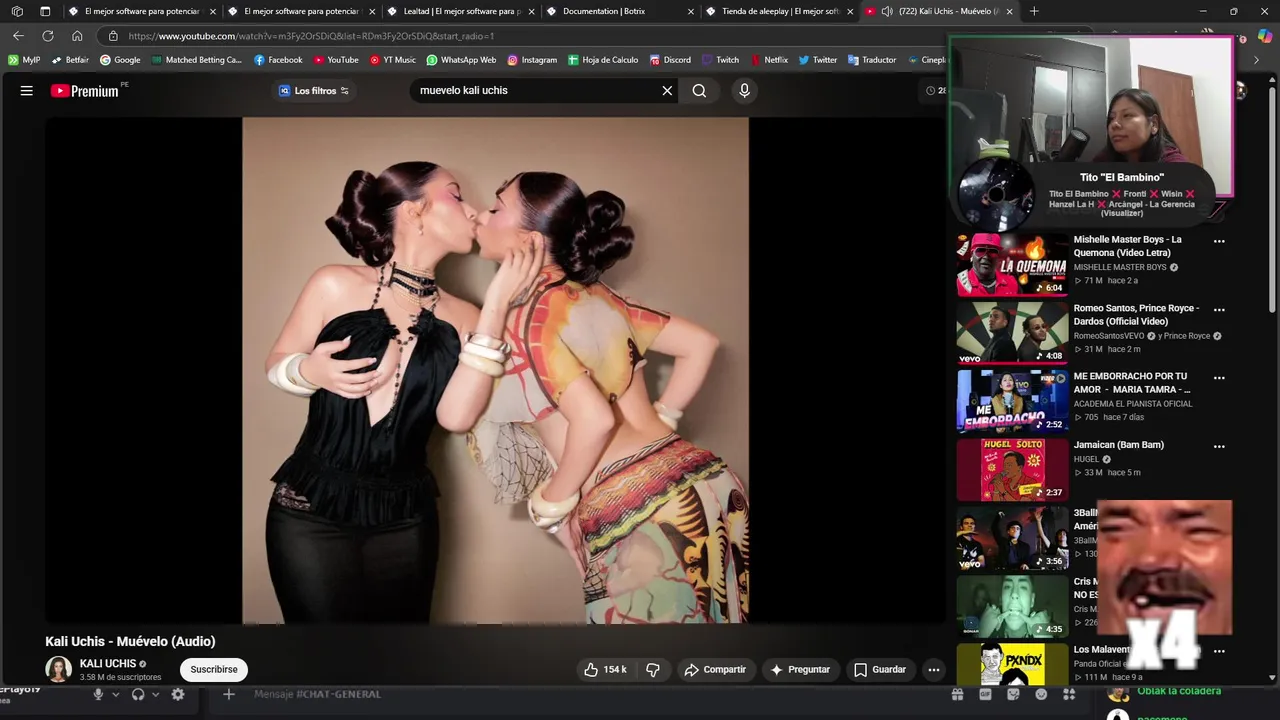This screenshot has height=720, width=1280.
Task: Open the YouTube guide hamburger menu
Action: [x=27, y=90]
